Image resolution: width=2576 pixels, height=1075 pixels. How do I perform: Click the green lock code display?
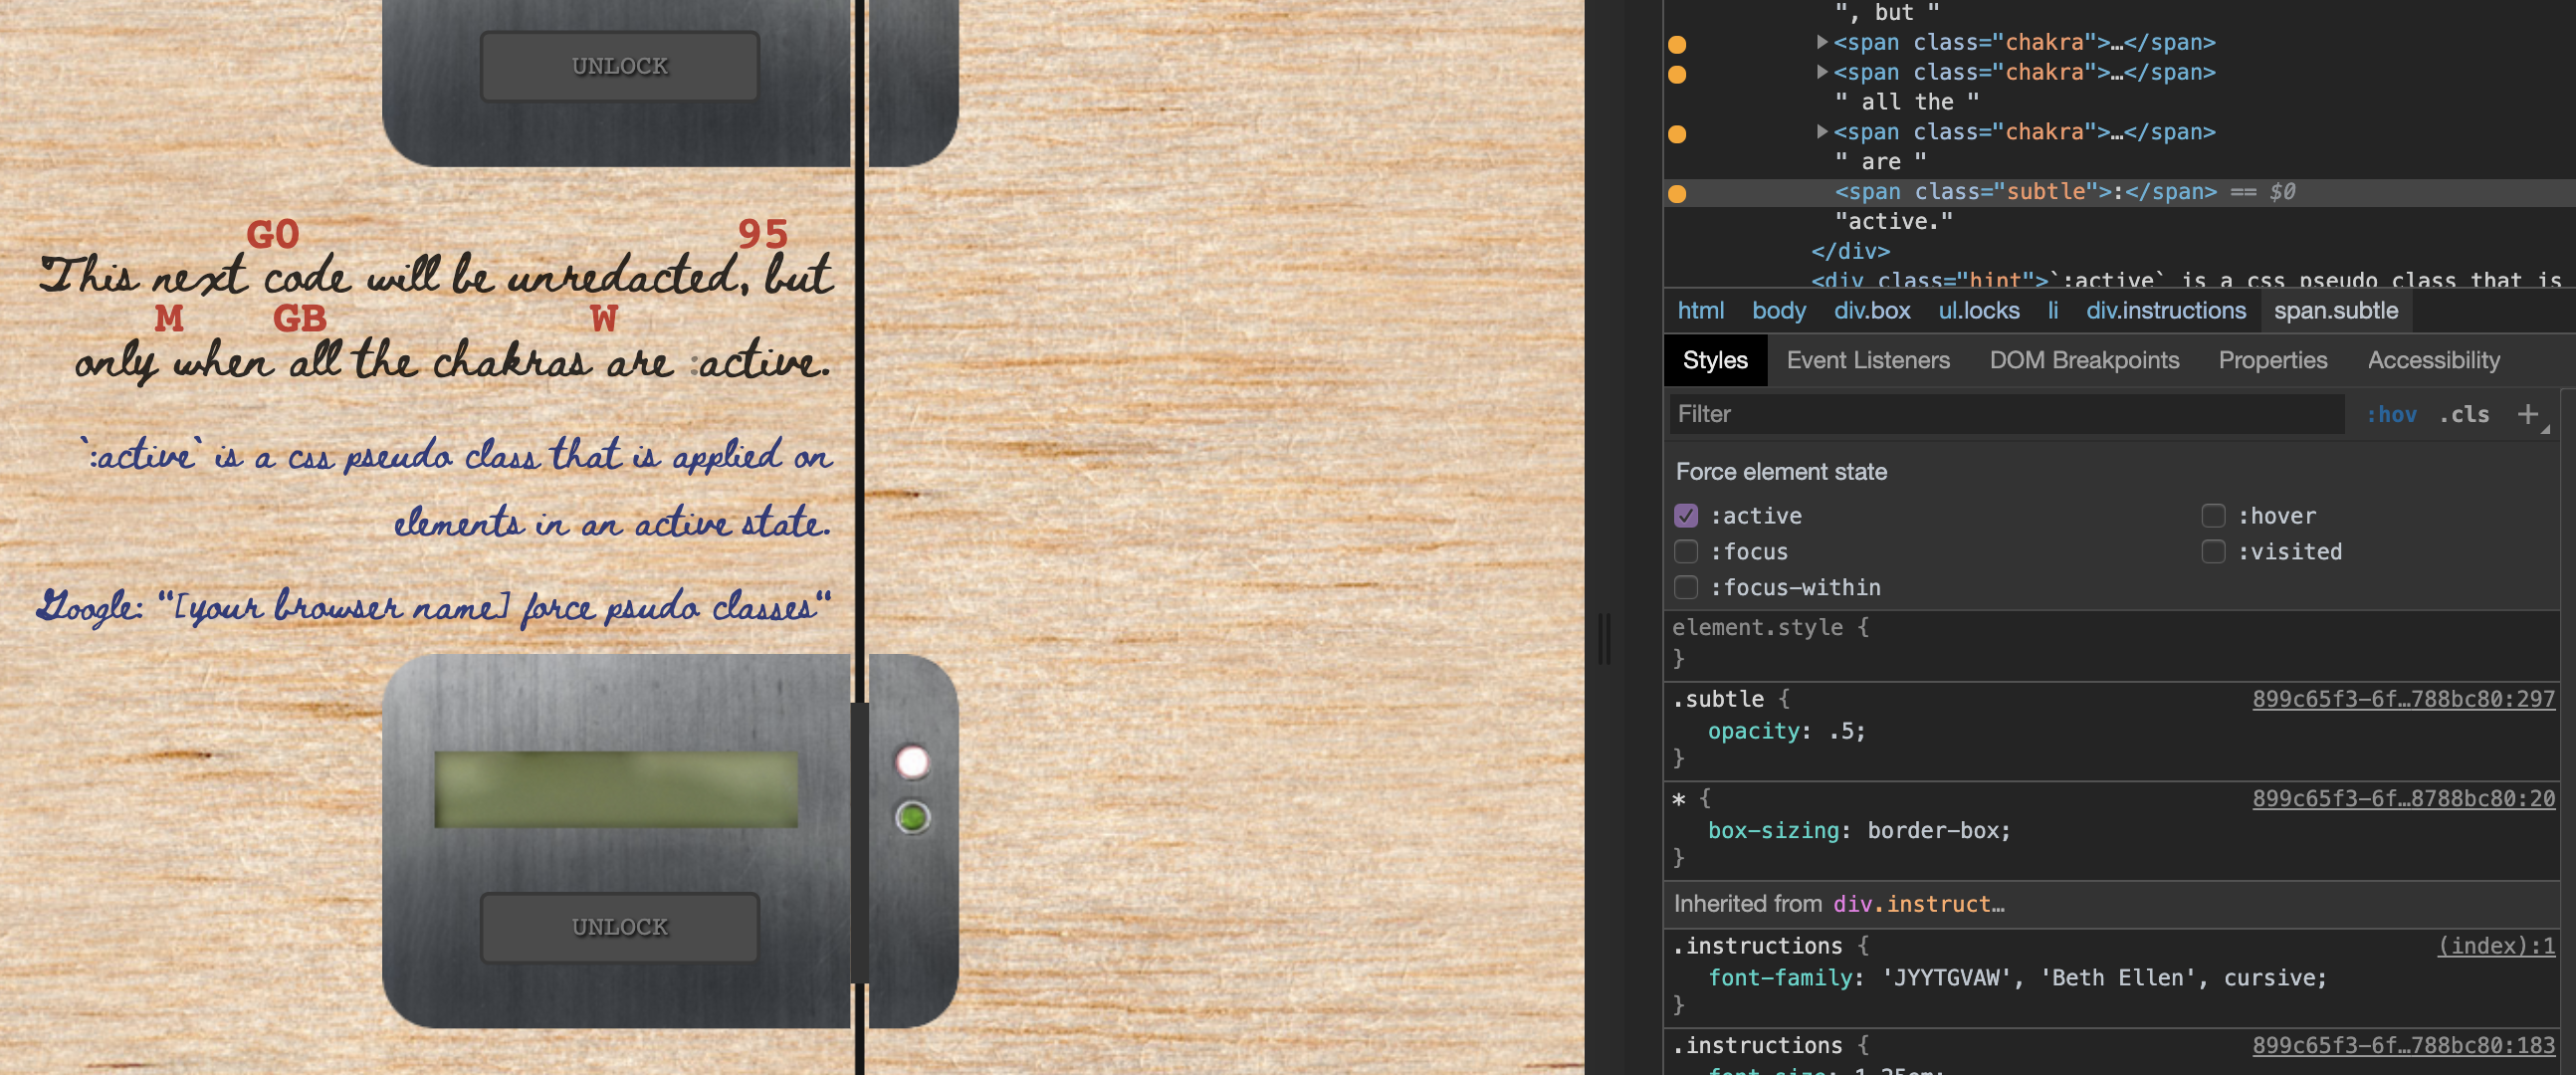click(616, 789)
